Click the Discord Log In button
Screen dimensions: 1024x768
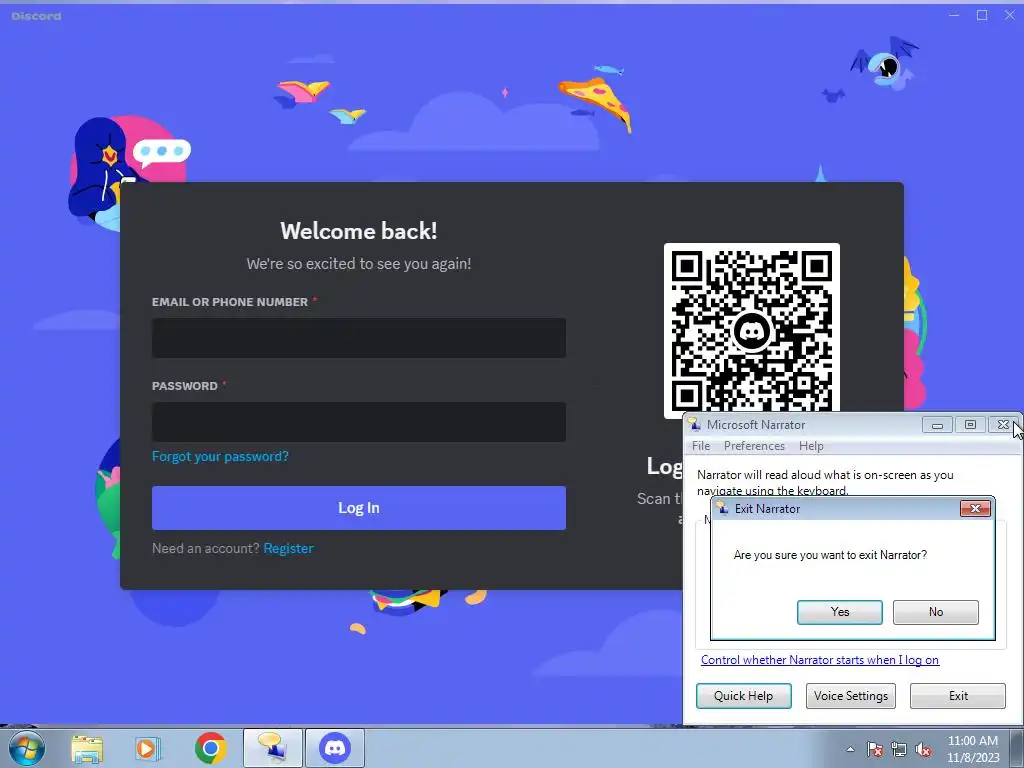coord(359,507)
